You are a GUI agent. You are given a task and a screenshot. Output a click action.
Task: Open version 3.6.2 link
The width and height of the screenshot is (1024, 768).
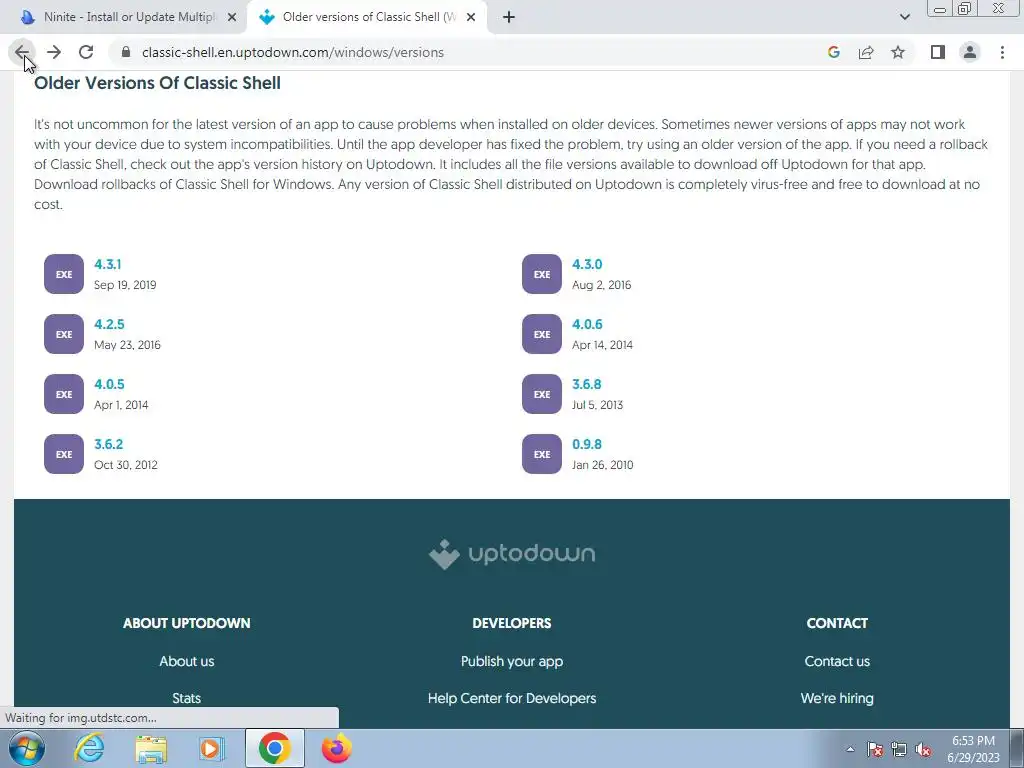pyautogui.click(x=108, y=445)
